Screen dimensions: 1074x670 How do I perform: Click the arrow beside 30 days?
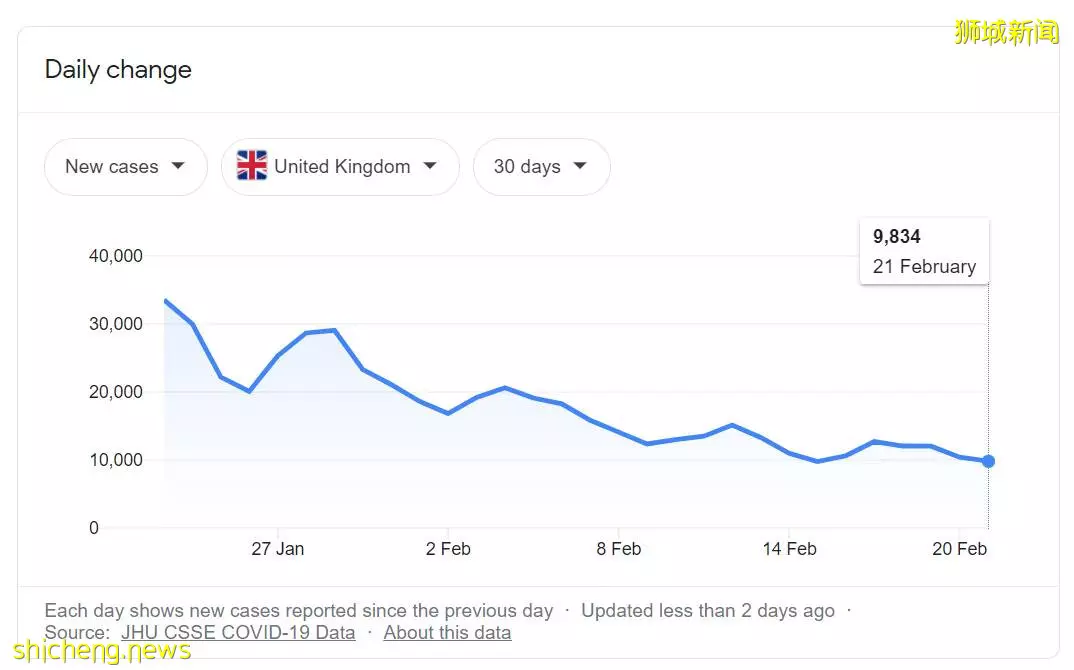[x=580, y=166]
